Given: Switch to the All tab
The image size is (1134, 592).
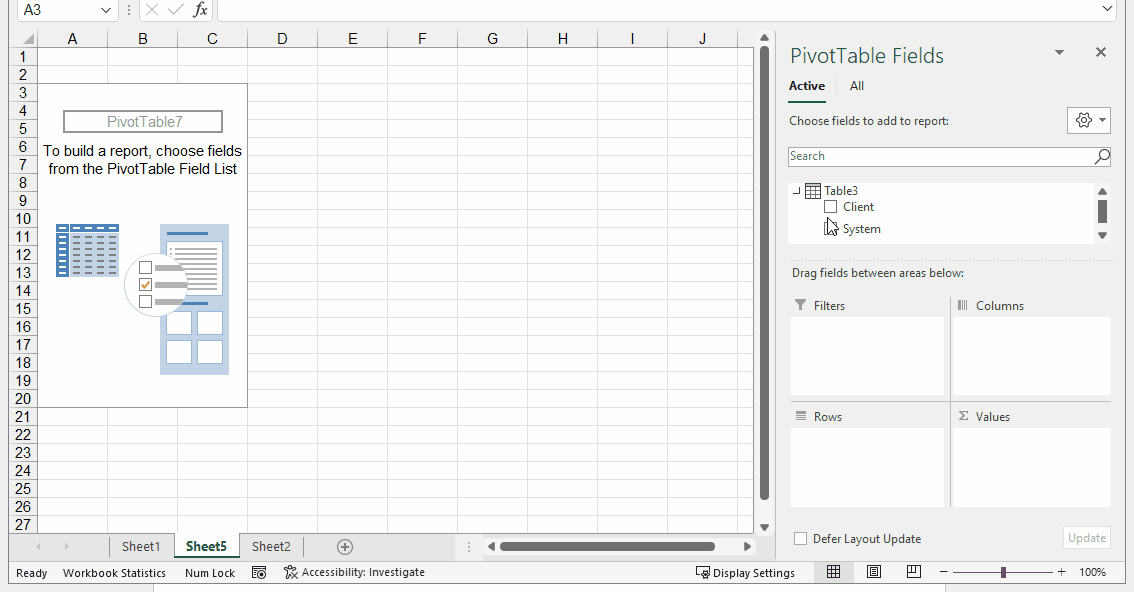Looking at the screenshot, I should (857, 86).
